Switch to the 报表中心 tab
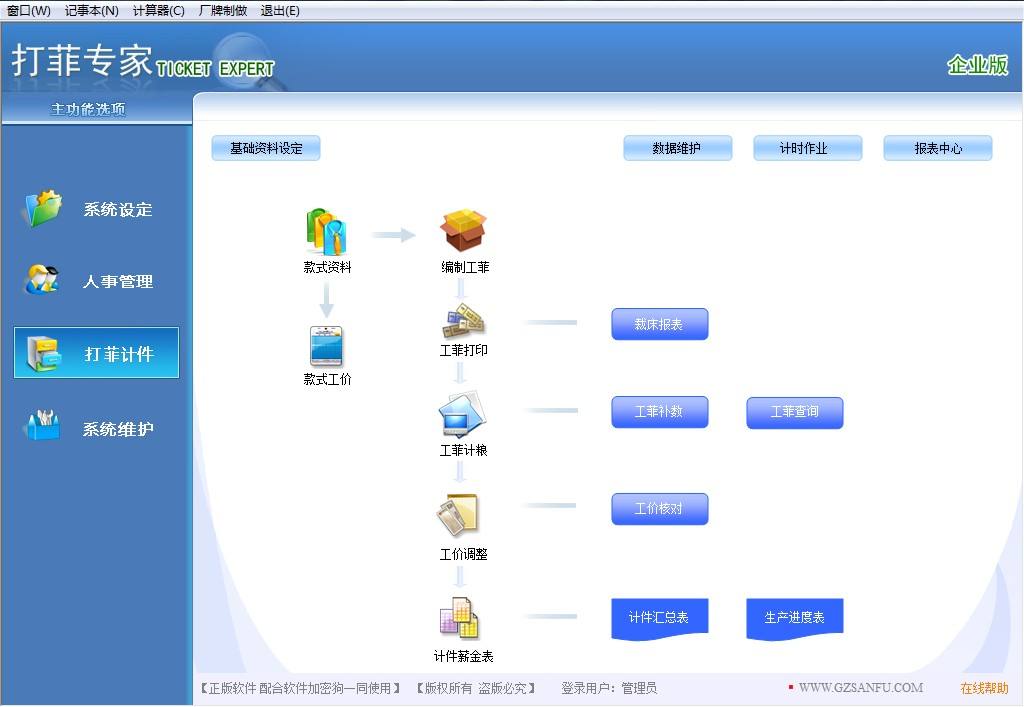1024x707 pixels. tap(937, 148)
